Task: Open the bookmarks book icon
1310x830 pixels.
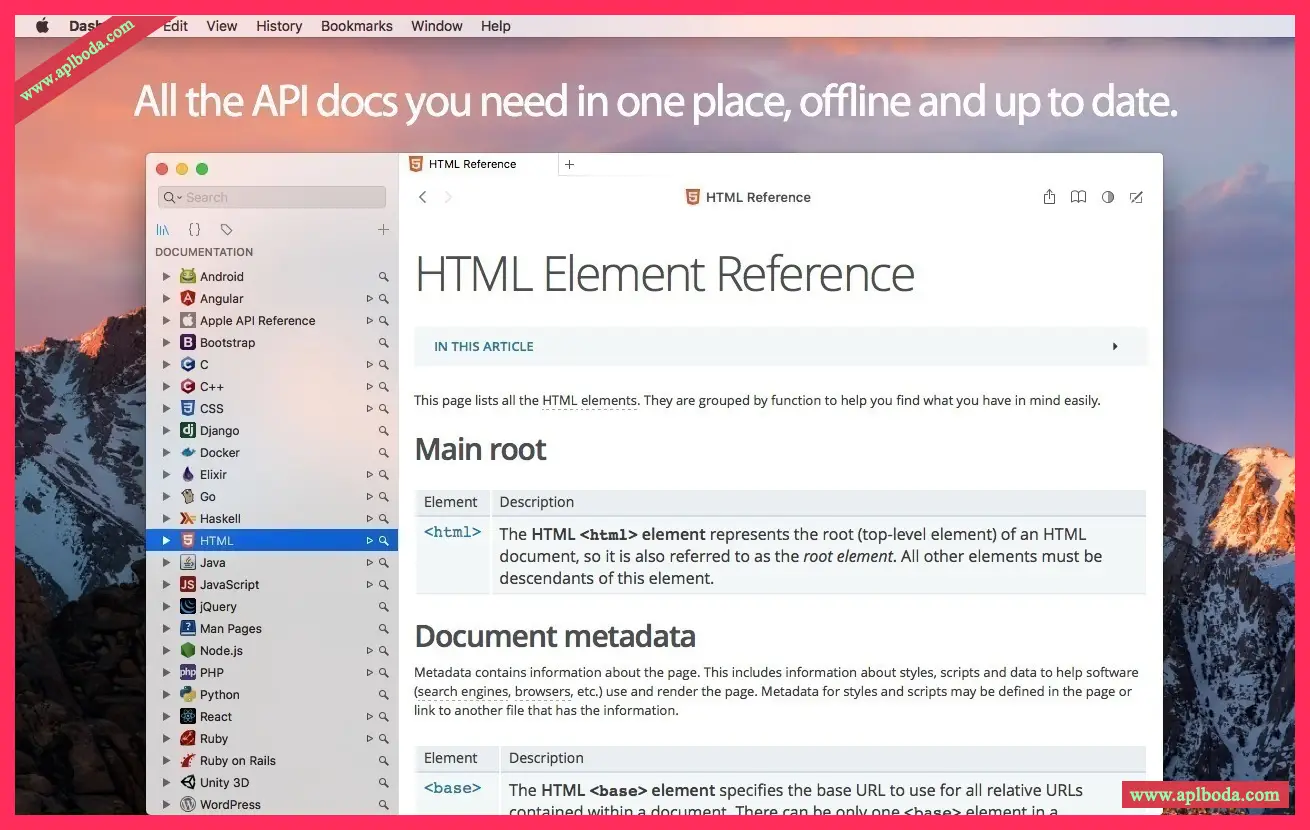Action: point(1078,197)
